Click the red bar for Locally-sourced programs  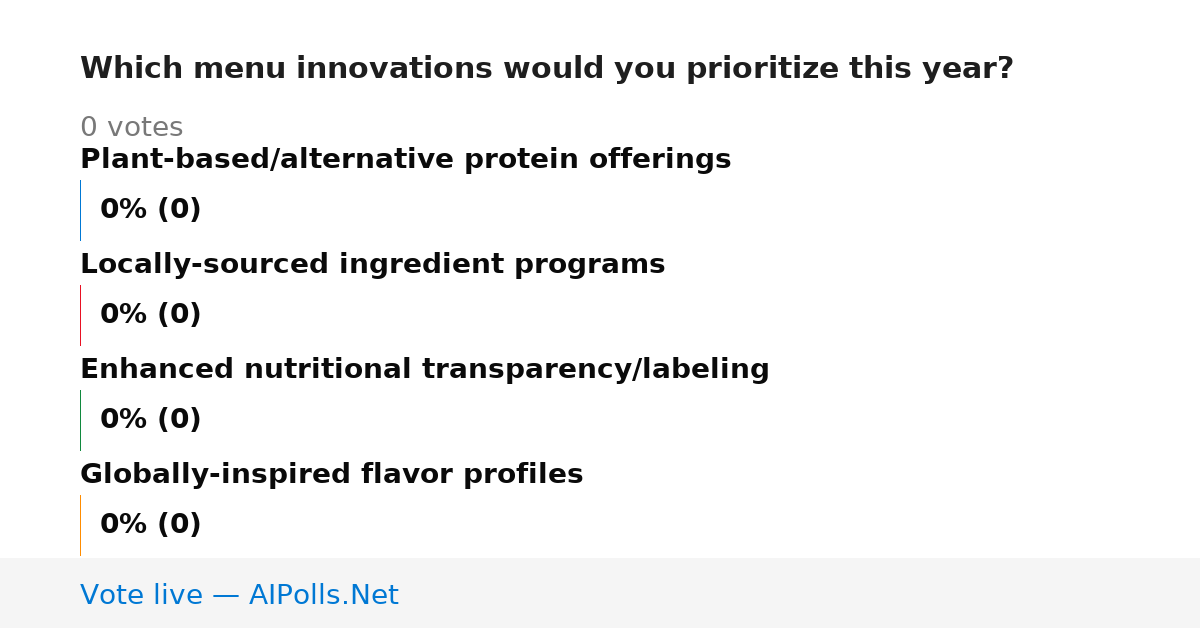80,315
